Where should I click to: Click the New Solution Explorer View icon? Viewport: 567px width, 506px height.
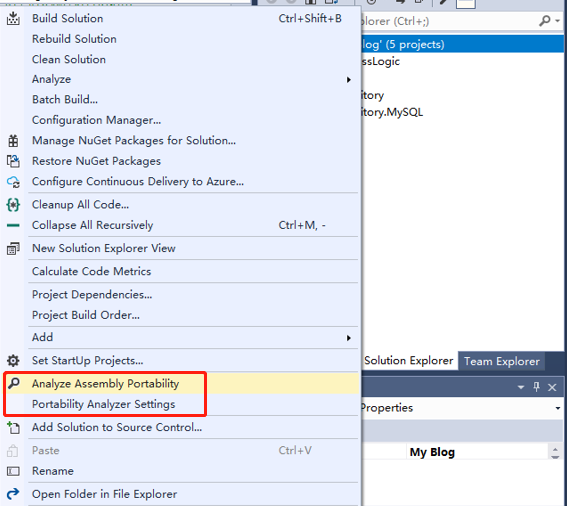[x=13, y=249]
